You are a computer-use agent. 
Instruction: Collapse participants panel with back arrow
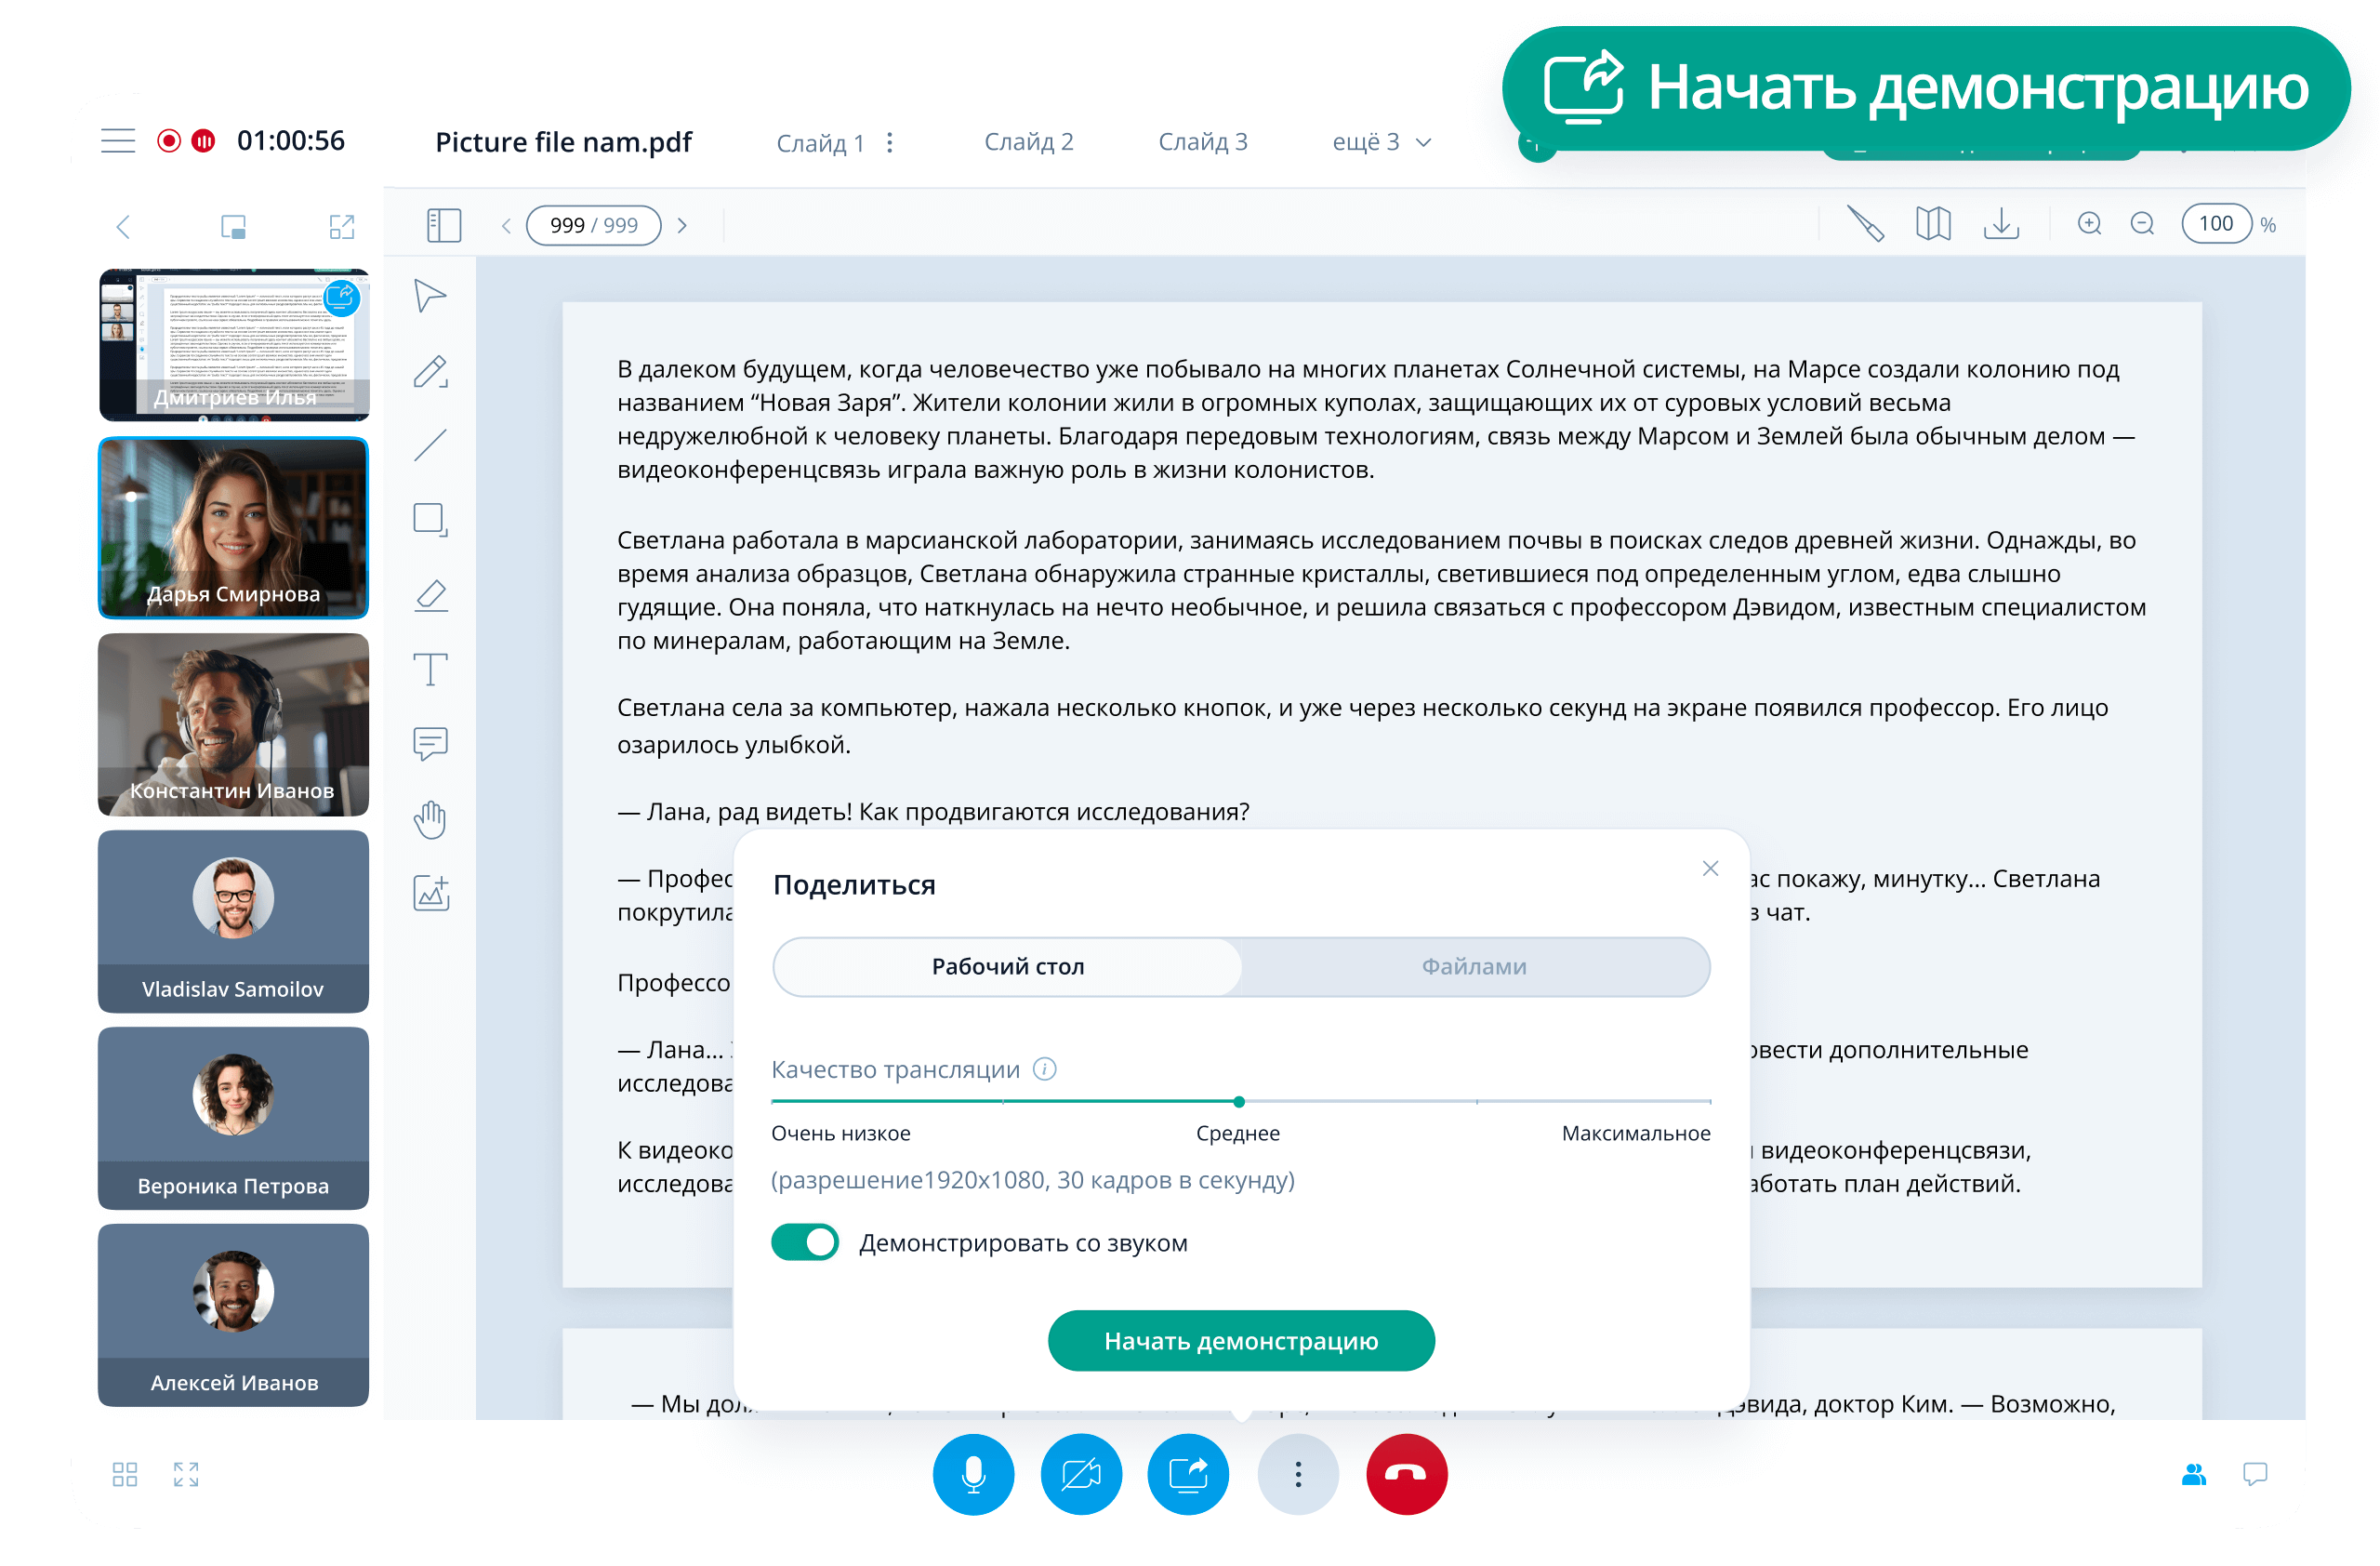click(x=123, y=227)
